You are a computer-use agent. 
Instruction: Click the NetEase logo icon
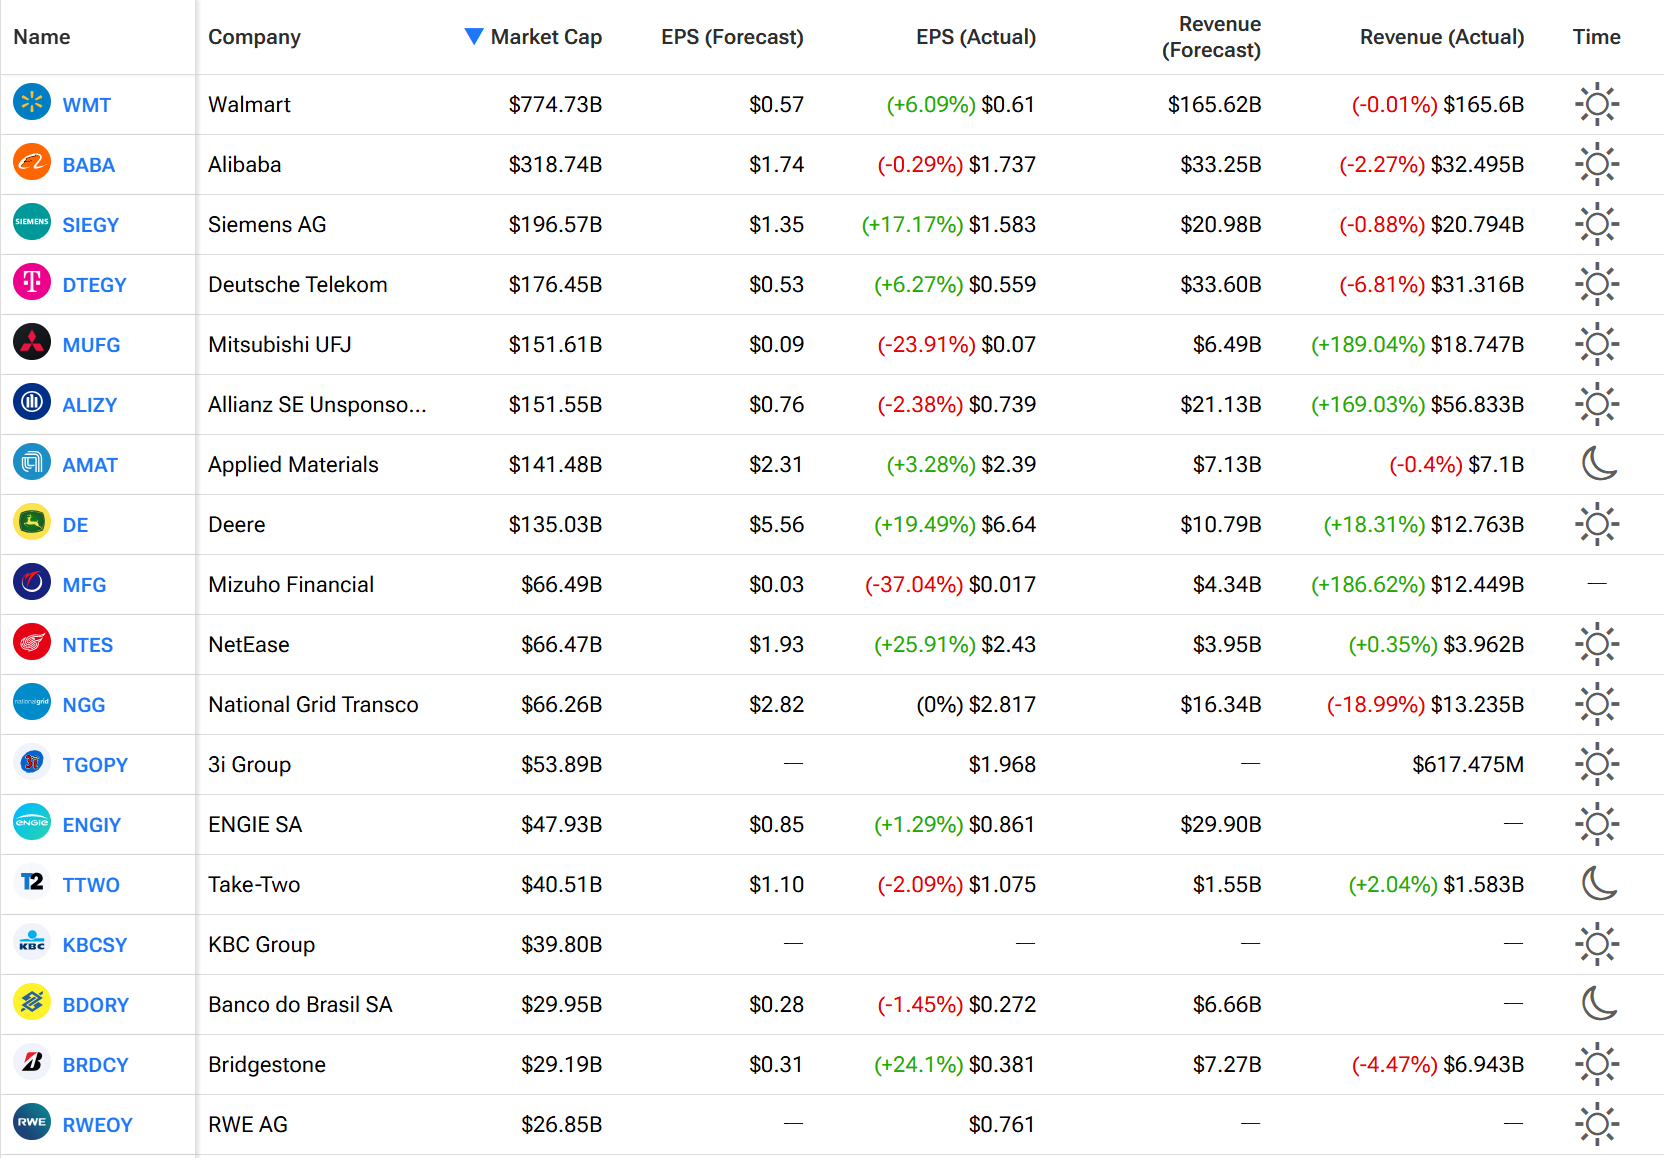tap(32, 642)
